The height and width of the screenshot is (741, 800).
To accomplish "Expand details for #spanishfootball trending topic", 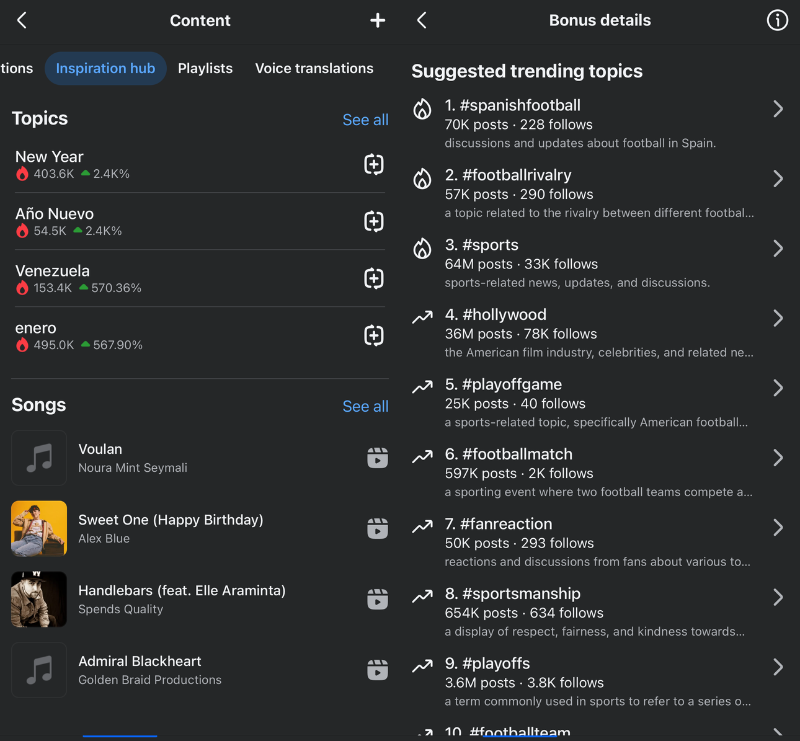I will (x=778, y=109).
